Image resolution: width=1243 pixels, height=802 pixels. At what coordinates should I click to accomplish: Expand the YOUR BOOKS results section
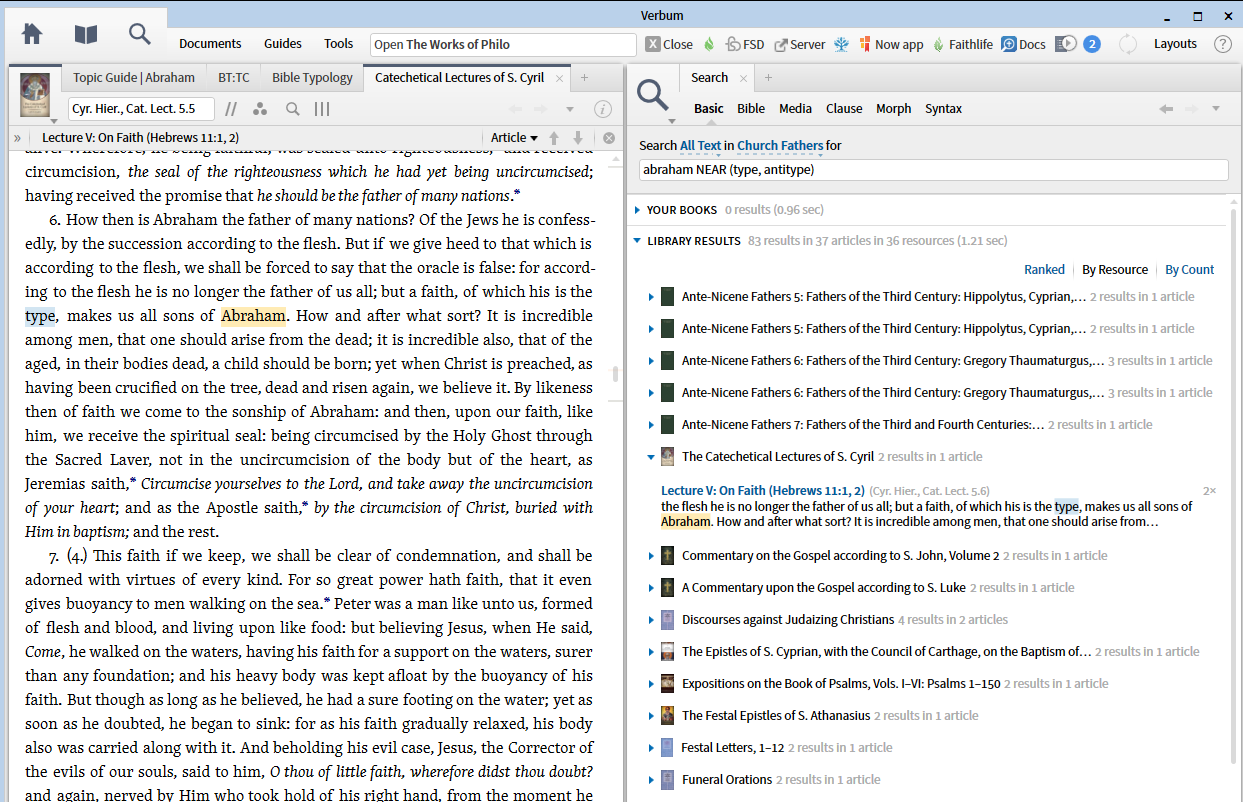(638, 210)
